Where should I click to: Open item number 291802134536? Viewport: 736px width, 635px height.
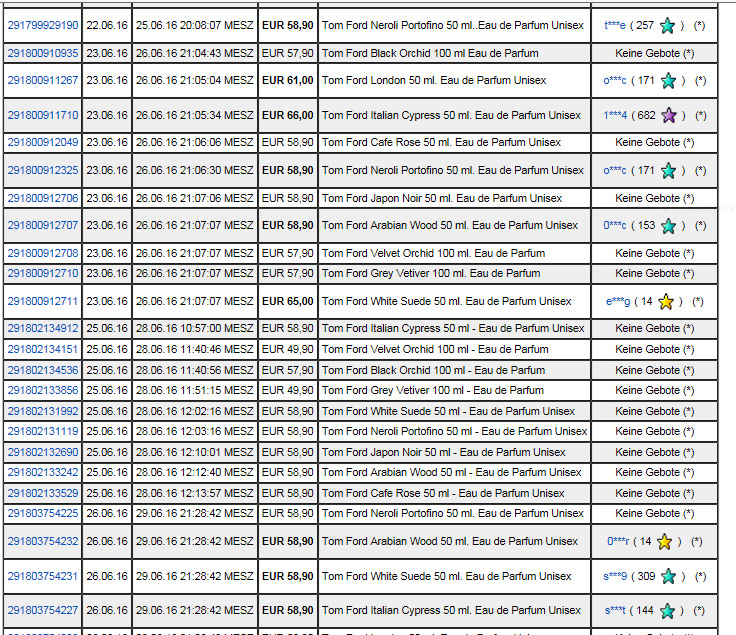(43, 370)
